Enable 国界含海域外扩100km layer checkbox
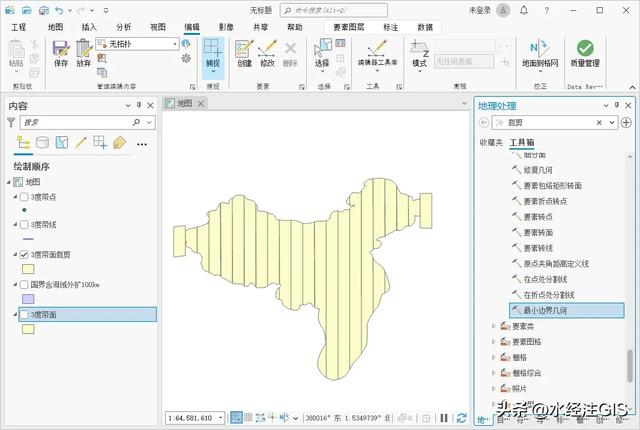Viewport: 640px width, 430px height. click(24, 284)
